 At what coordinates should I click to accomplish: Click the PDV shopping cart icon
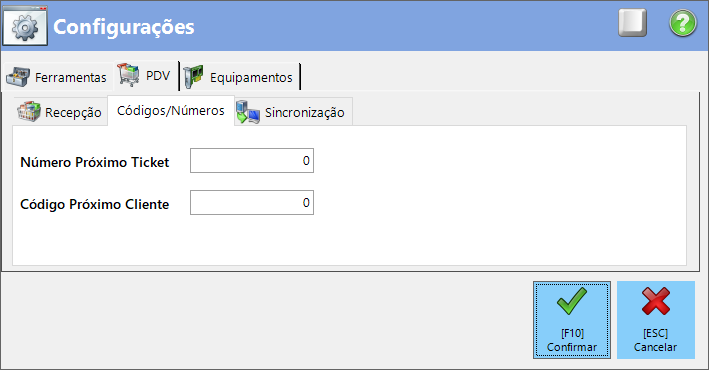pos(128,75)
